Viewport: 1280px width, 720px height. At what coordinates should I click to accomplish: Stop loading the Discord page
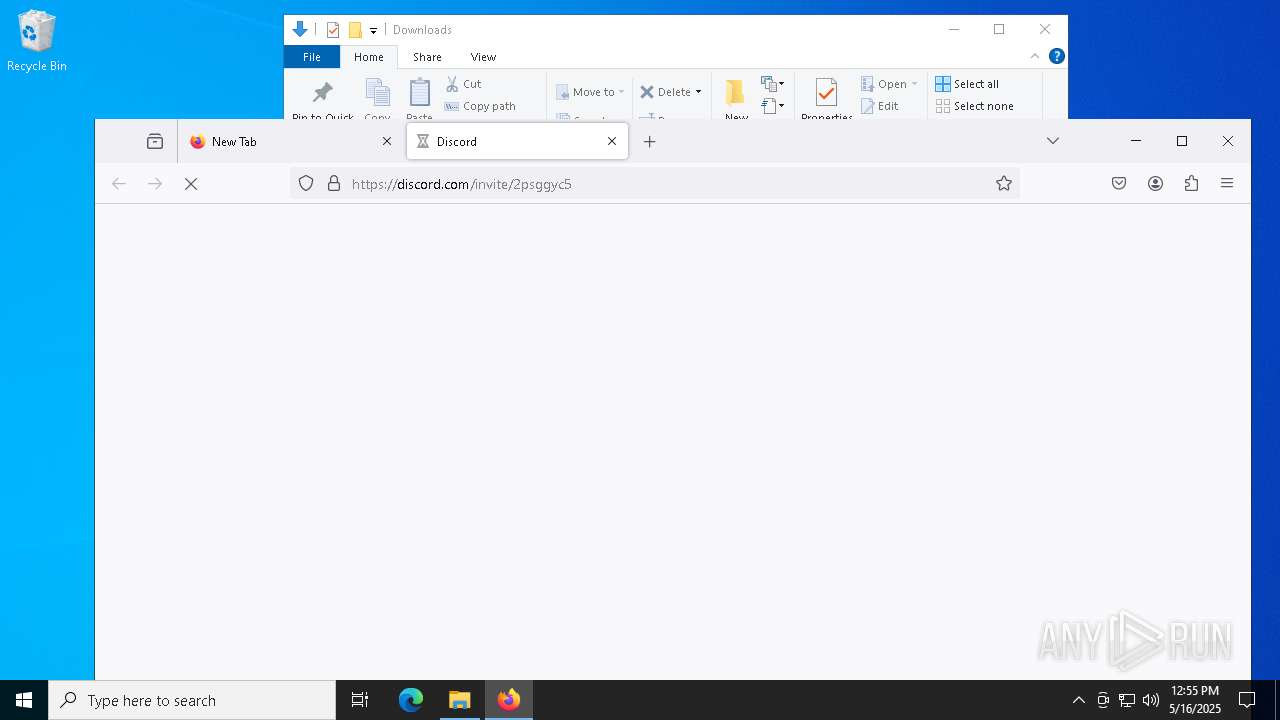[191, 183]
